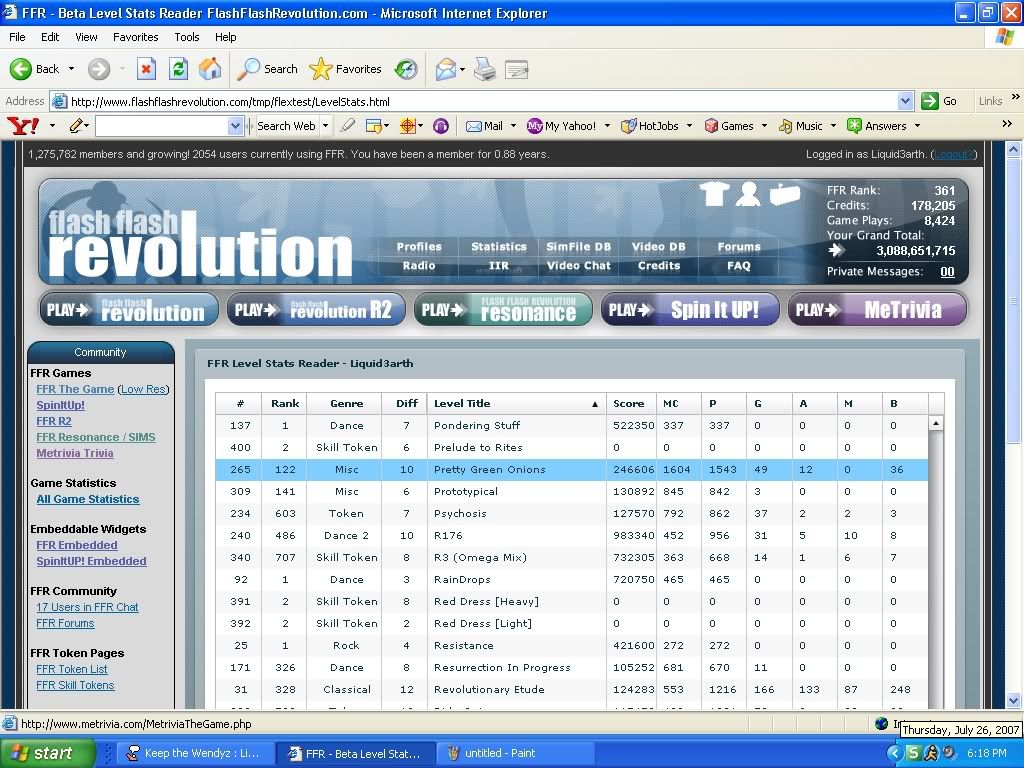
Task: Open the History toolbar icon
Action: pyautogui.click(x=406, y=69)
